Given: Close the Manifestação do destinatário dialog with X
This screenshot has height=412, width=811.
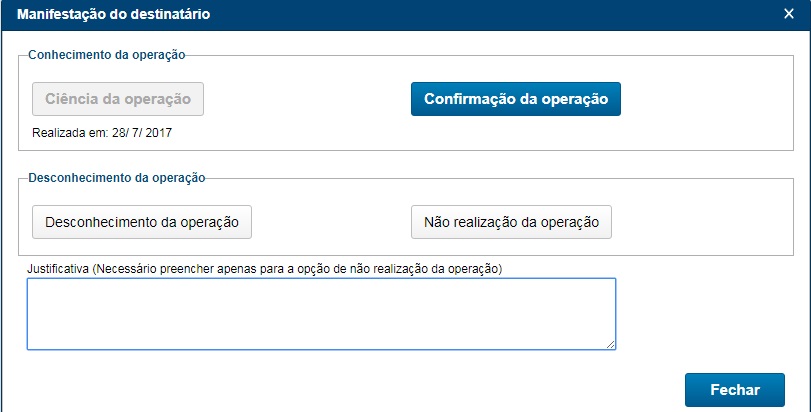Looking at the screenshot, I should tap(789, 14).
